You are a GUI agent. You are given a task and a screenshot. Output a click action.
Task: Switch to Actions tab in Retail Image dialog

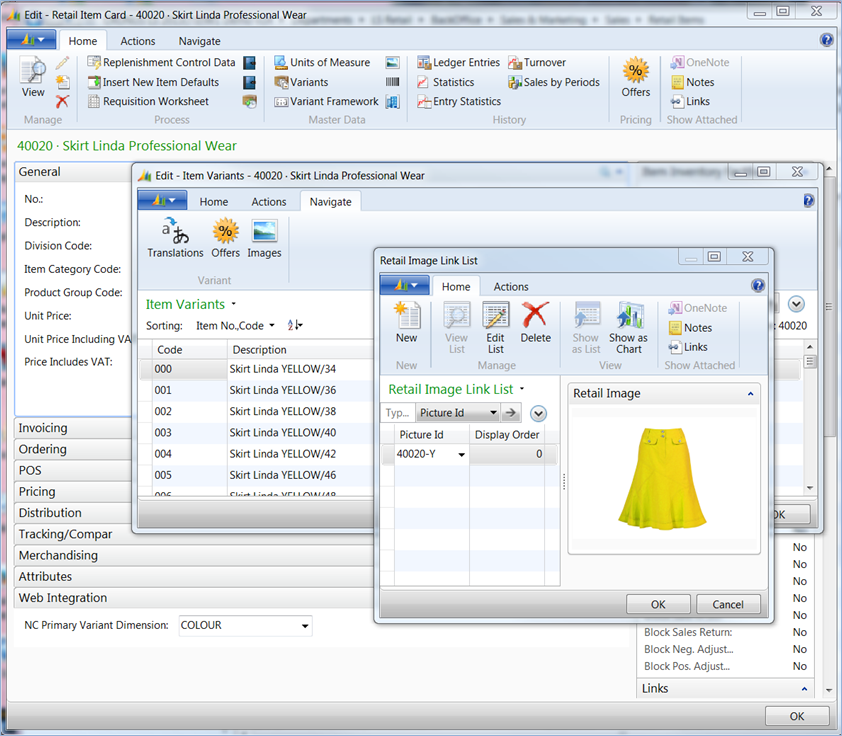[510, 286]
